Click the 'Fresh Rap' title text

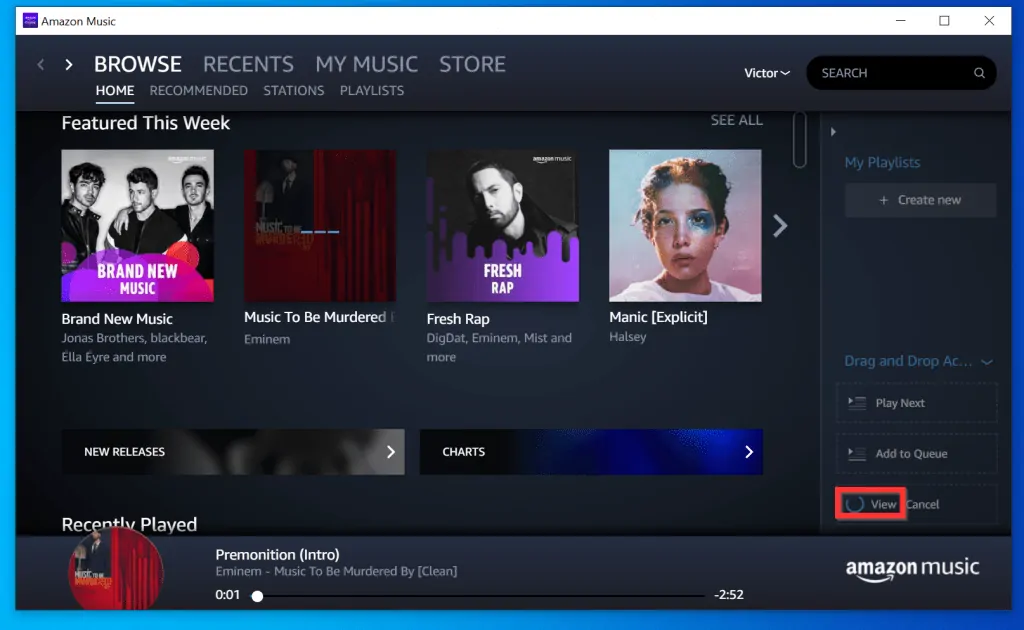tap(458, 319)
